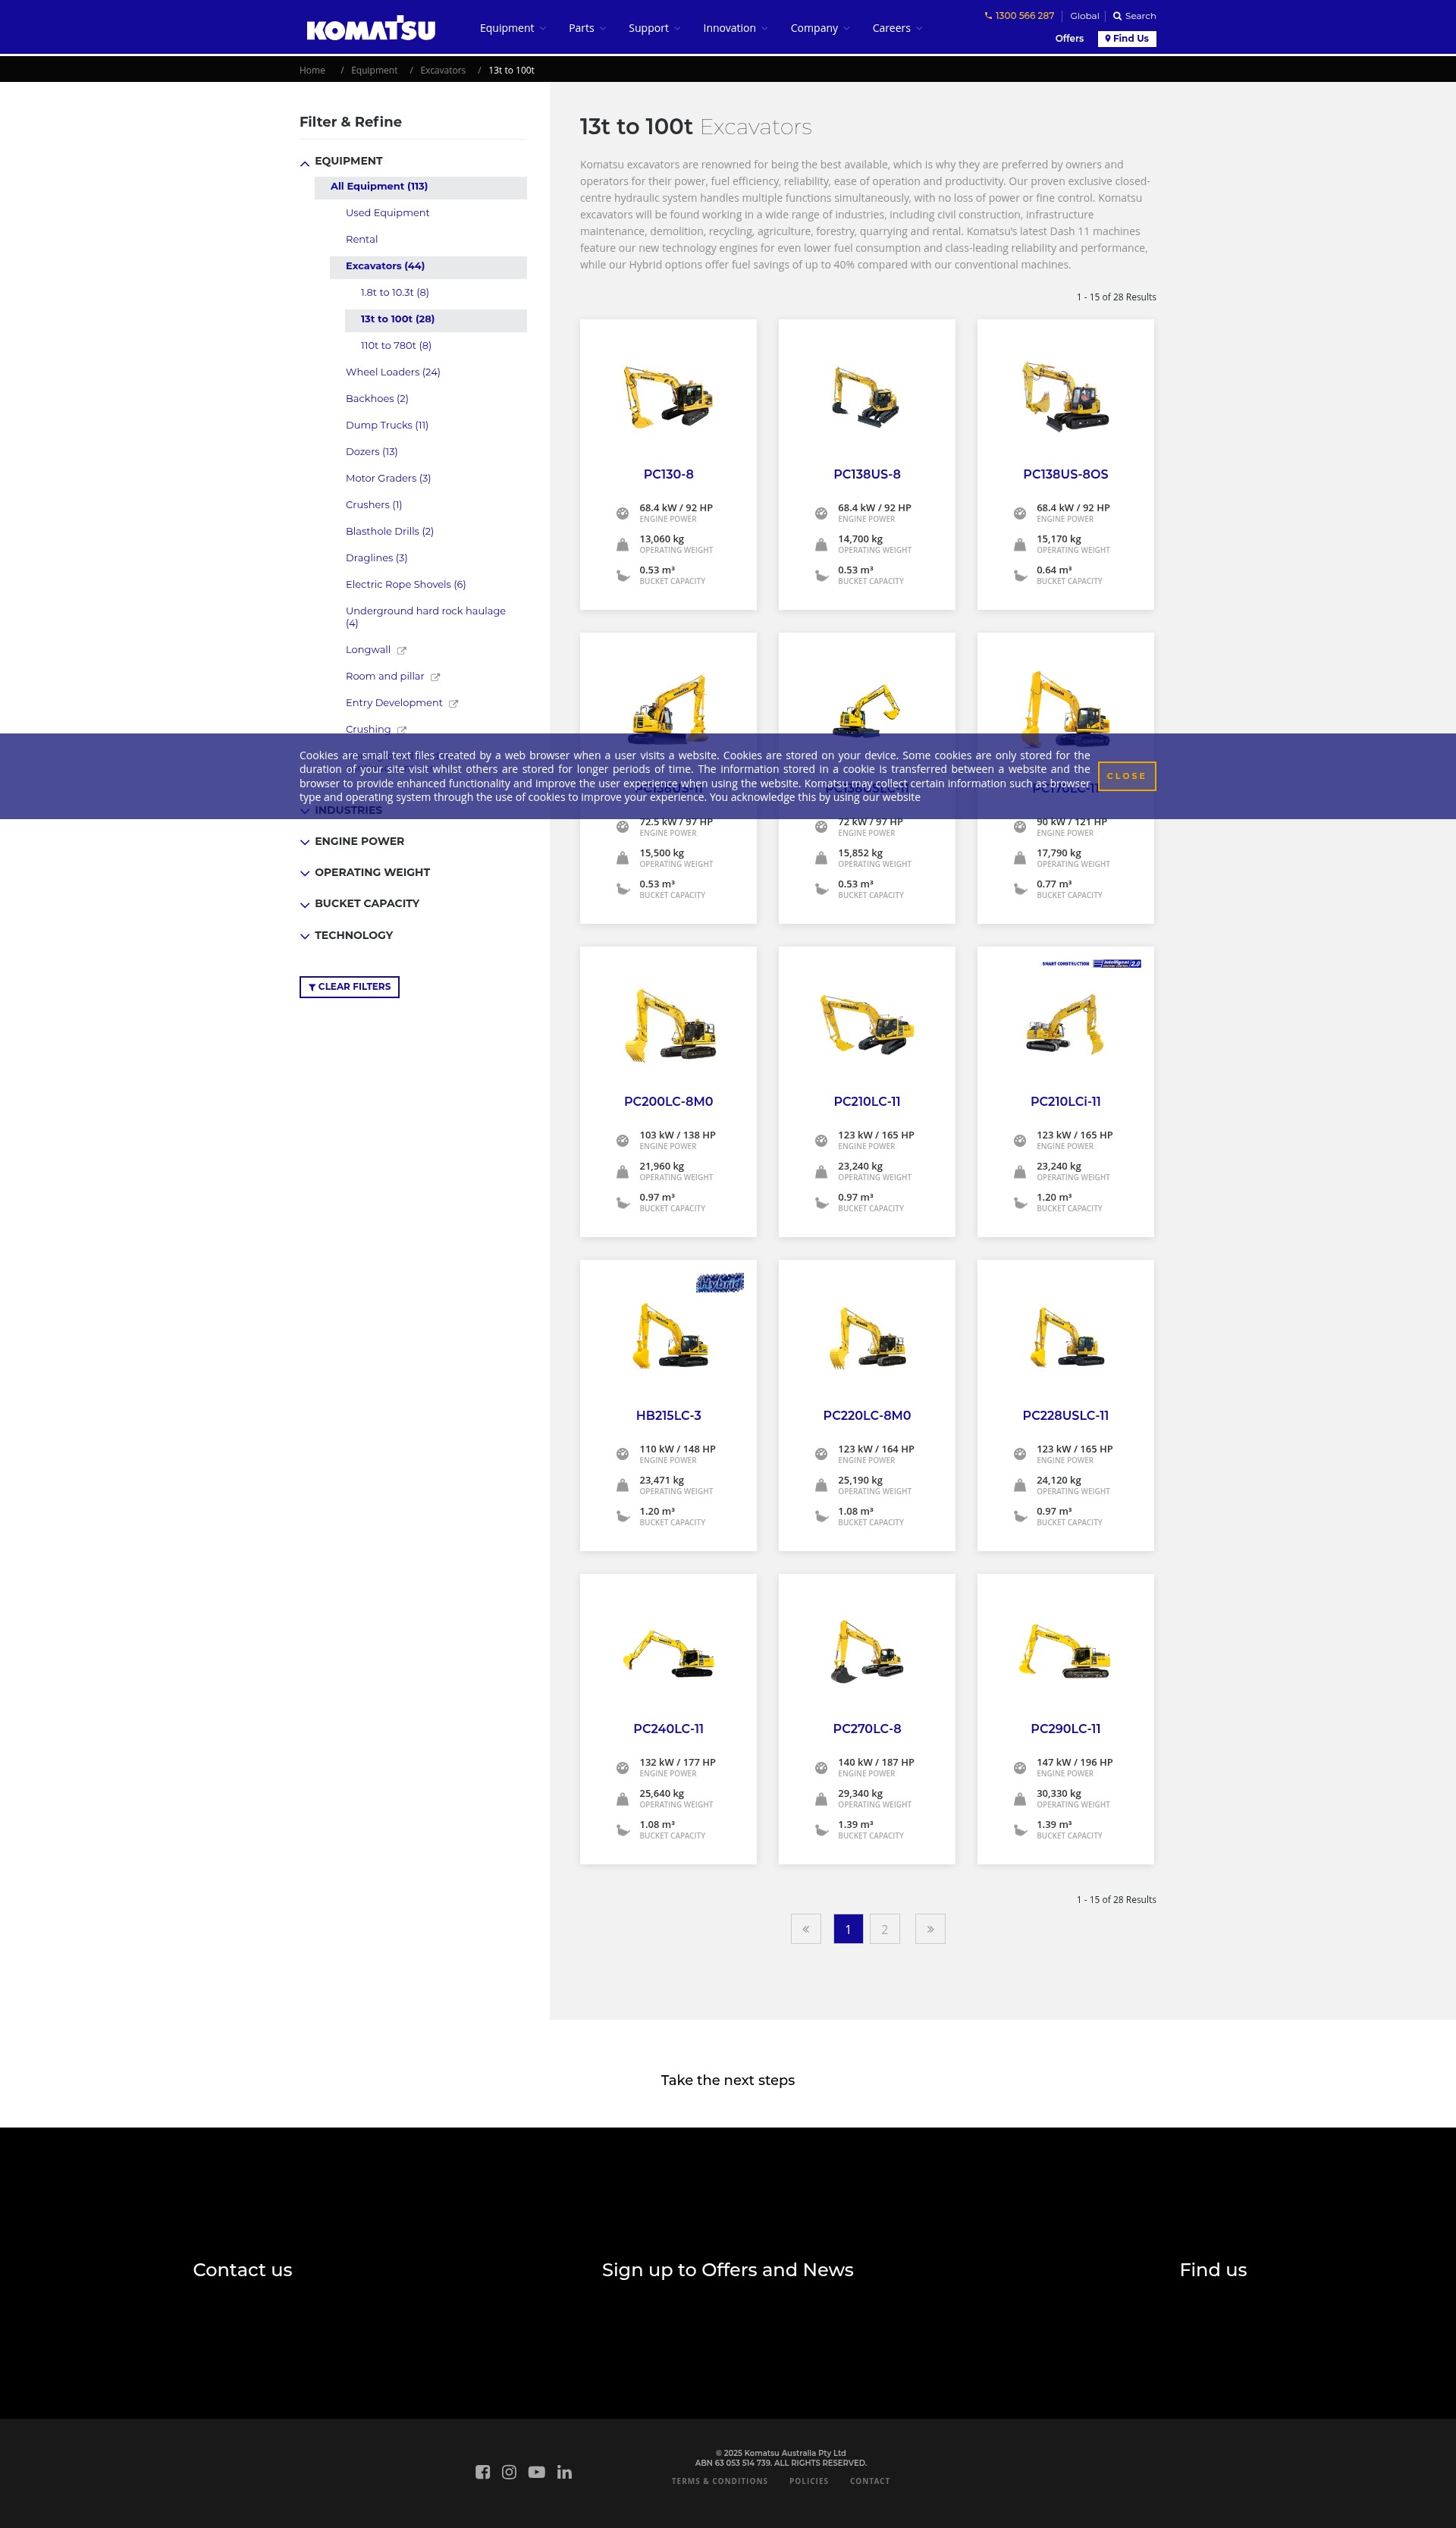
Task: Open the Support dropdown in the top navigation
Action: click(654, 28)
